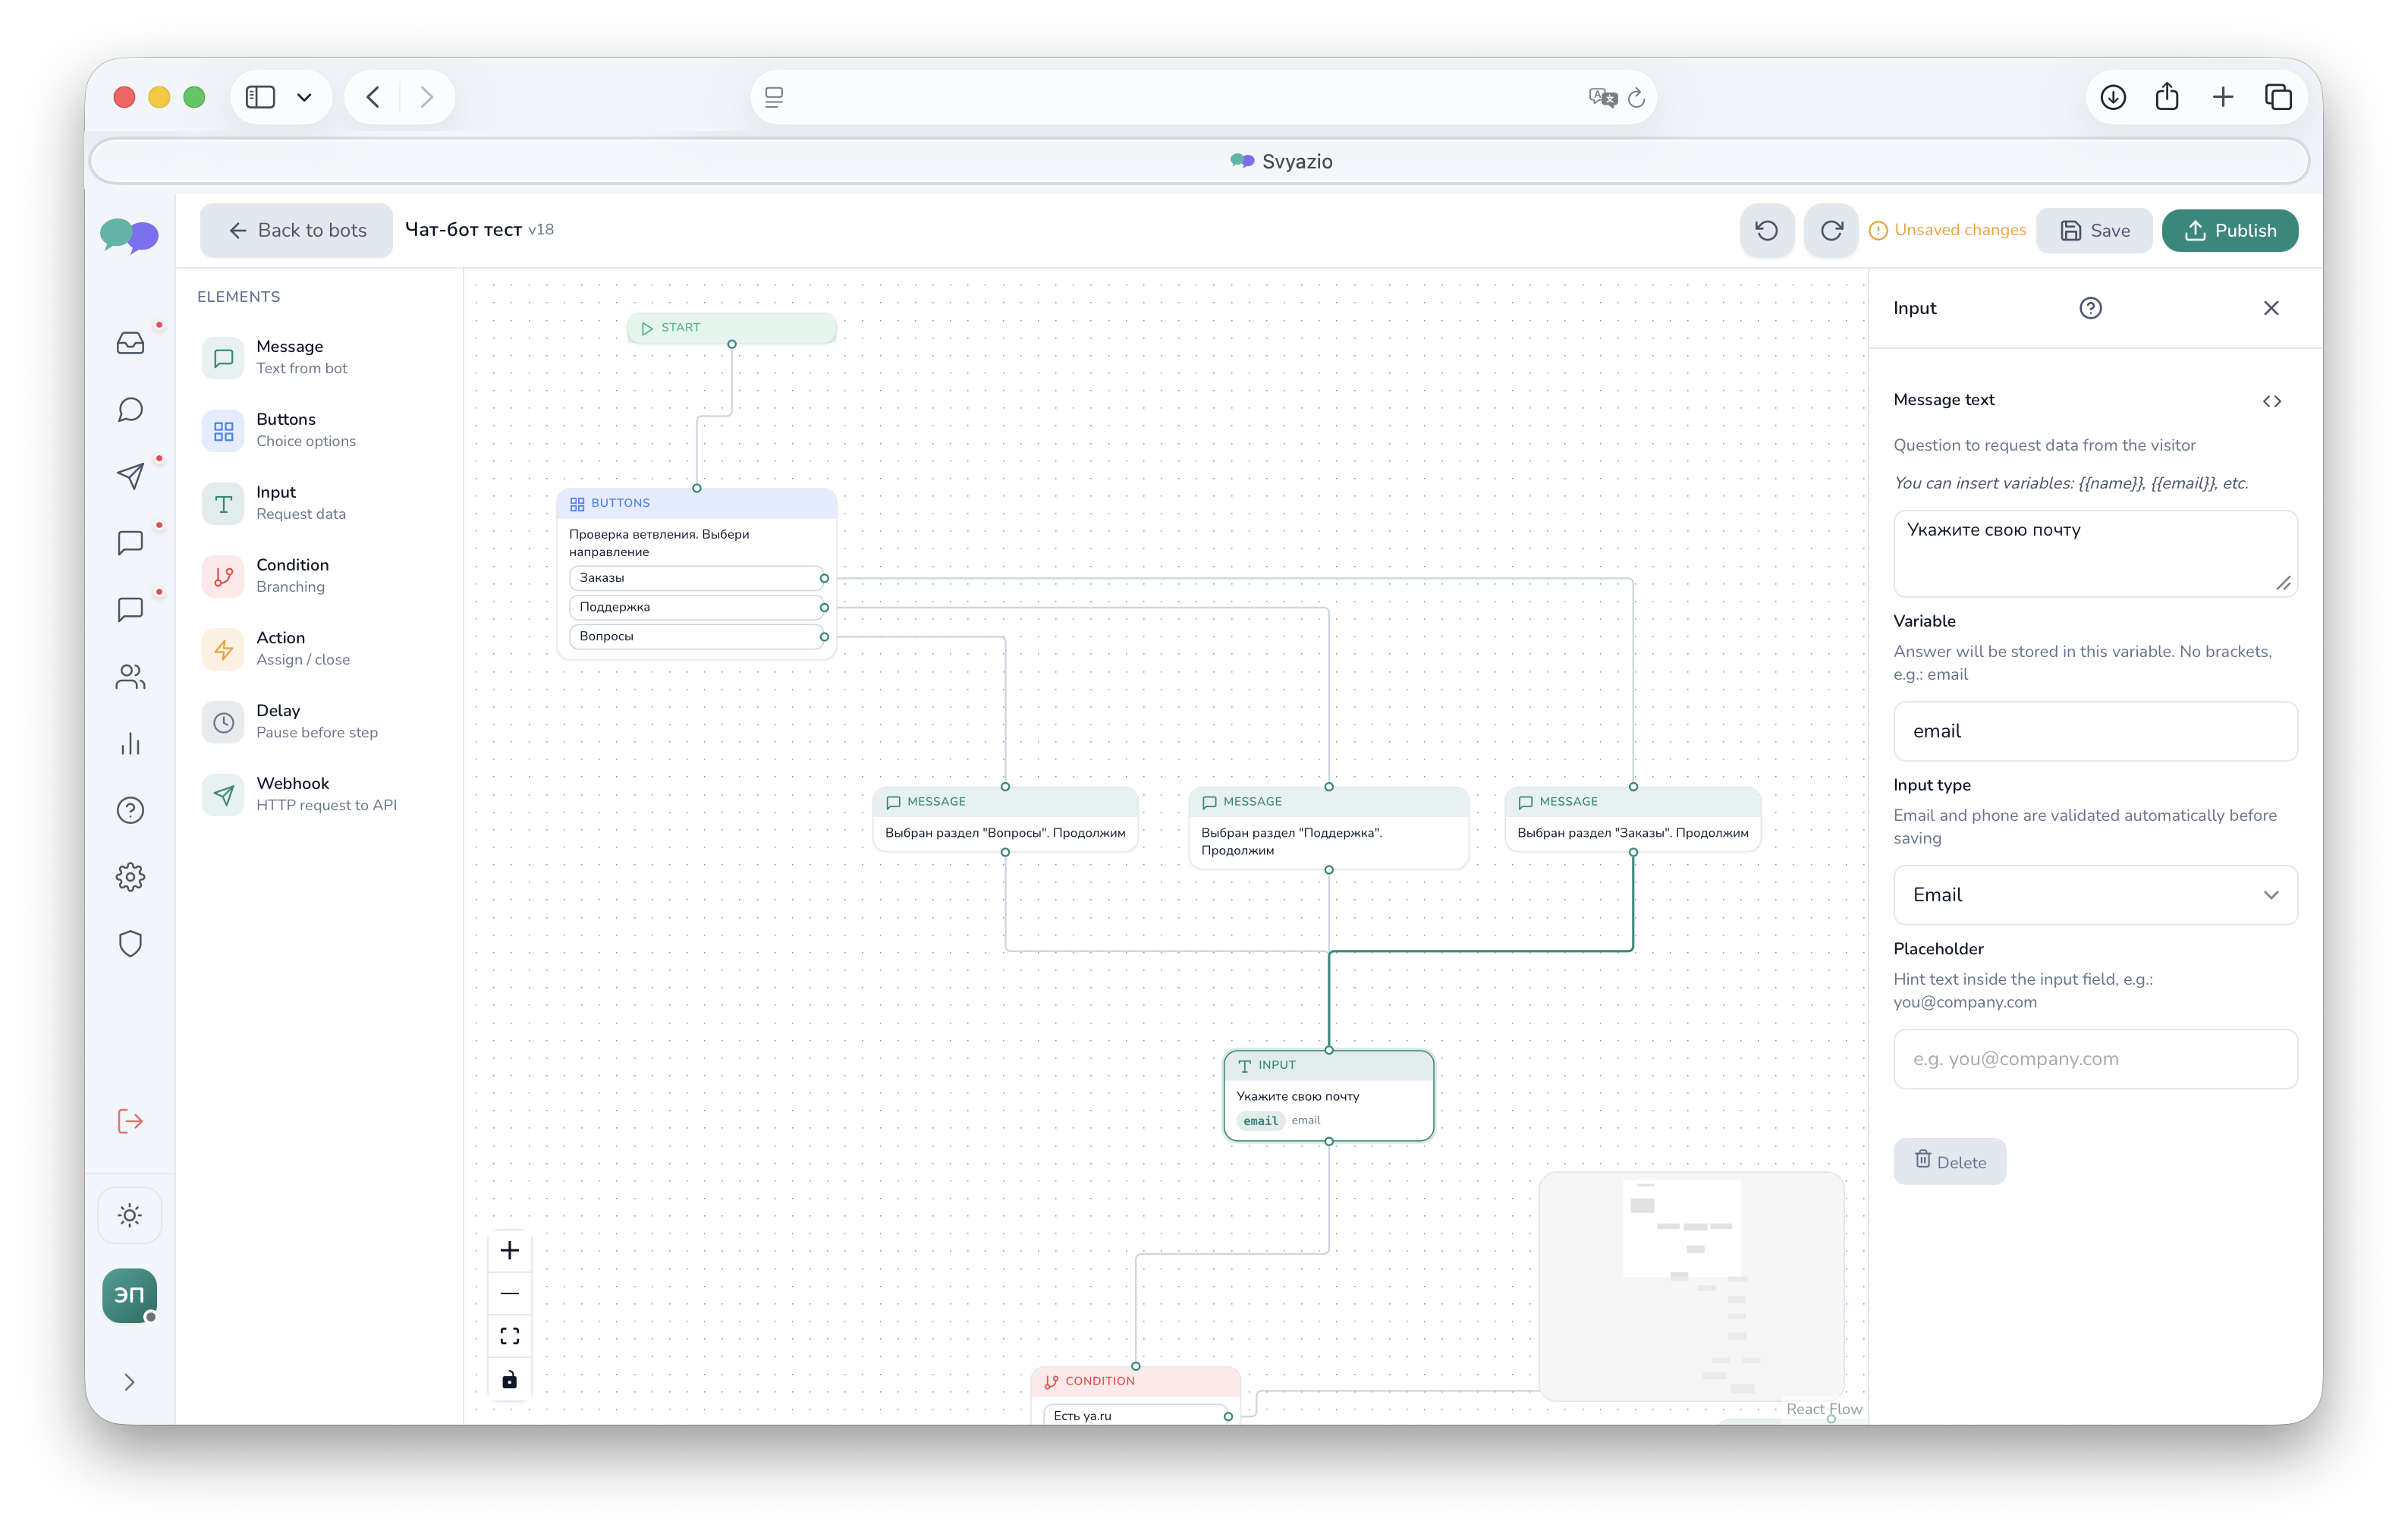Toggle the theme using the sun icon
Image resolution: width=2408 pixels, height=1537 pixels.
click(x=130, y=1214)
